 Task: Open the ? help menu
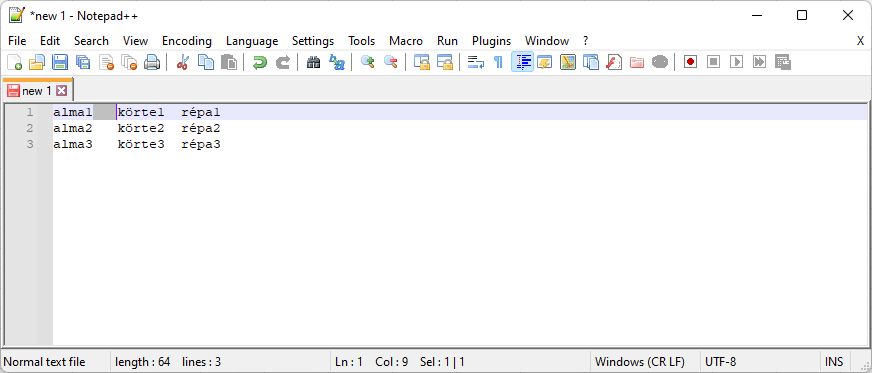pos(586,41)
